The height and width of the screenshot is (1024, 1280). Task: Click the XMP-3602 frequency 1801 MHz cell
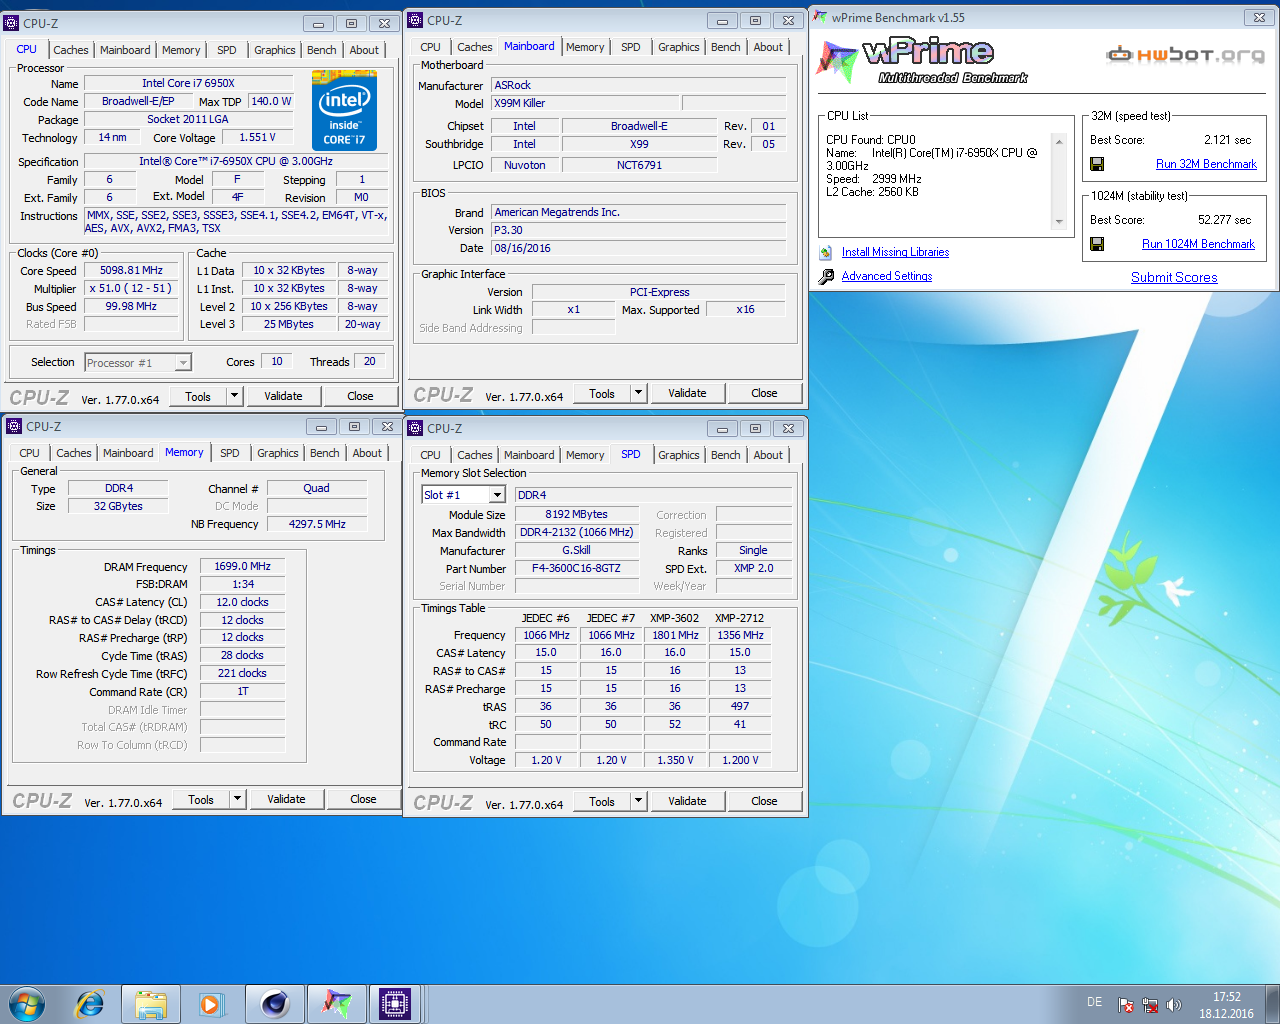click(675, 635)
